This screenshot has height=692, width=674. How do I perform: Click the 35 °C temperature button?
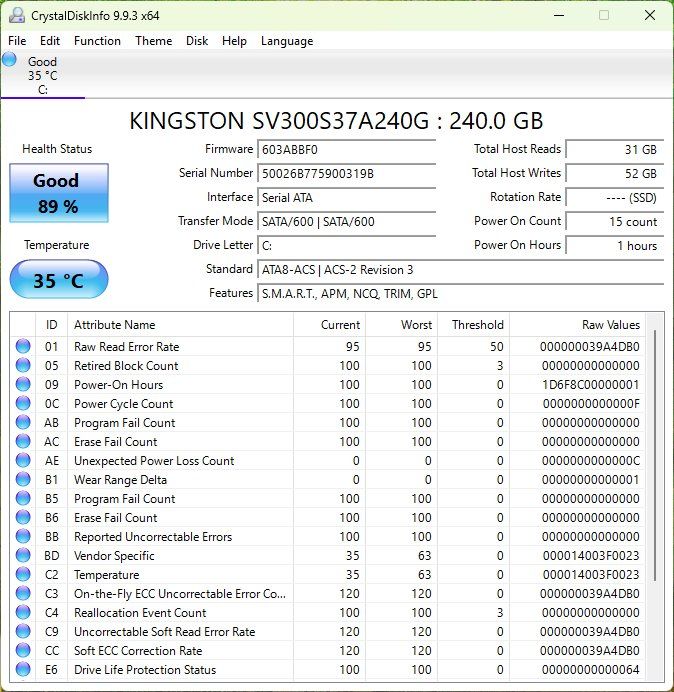[59, 279]
